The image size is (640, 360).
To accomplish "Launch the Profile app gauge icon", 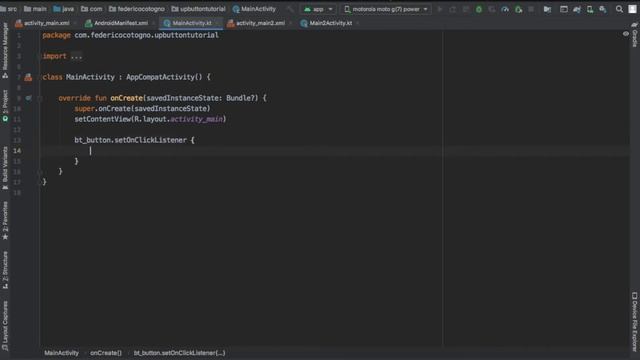I will click(x=505, y=9).
